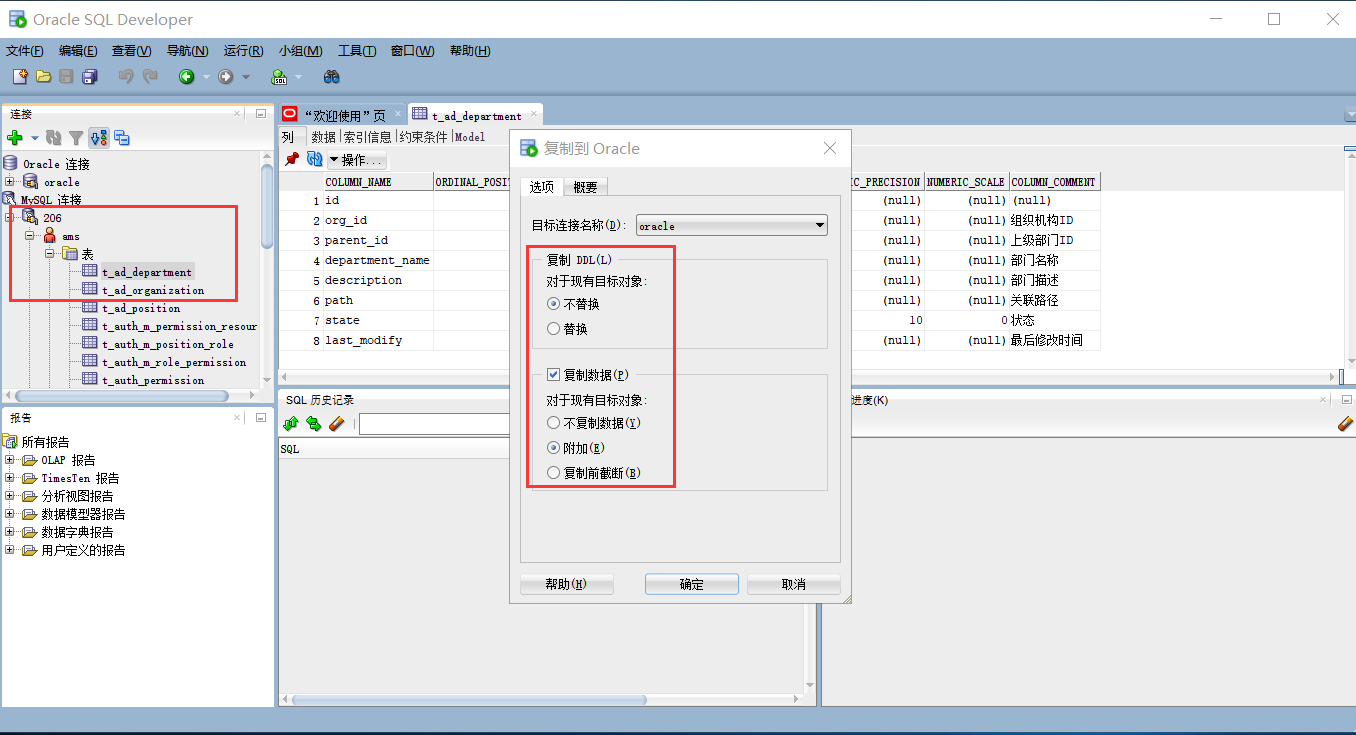Viewport: 1356px width, 735px height.
Task: Minimize the Reports panel
Action: [260, 418]
